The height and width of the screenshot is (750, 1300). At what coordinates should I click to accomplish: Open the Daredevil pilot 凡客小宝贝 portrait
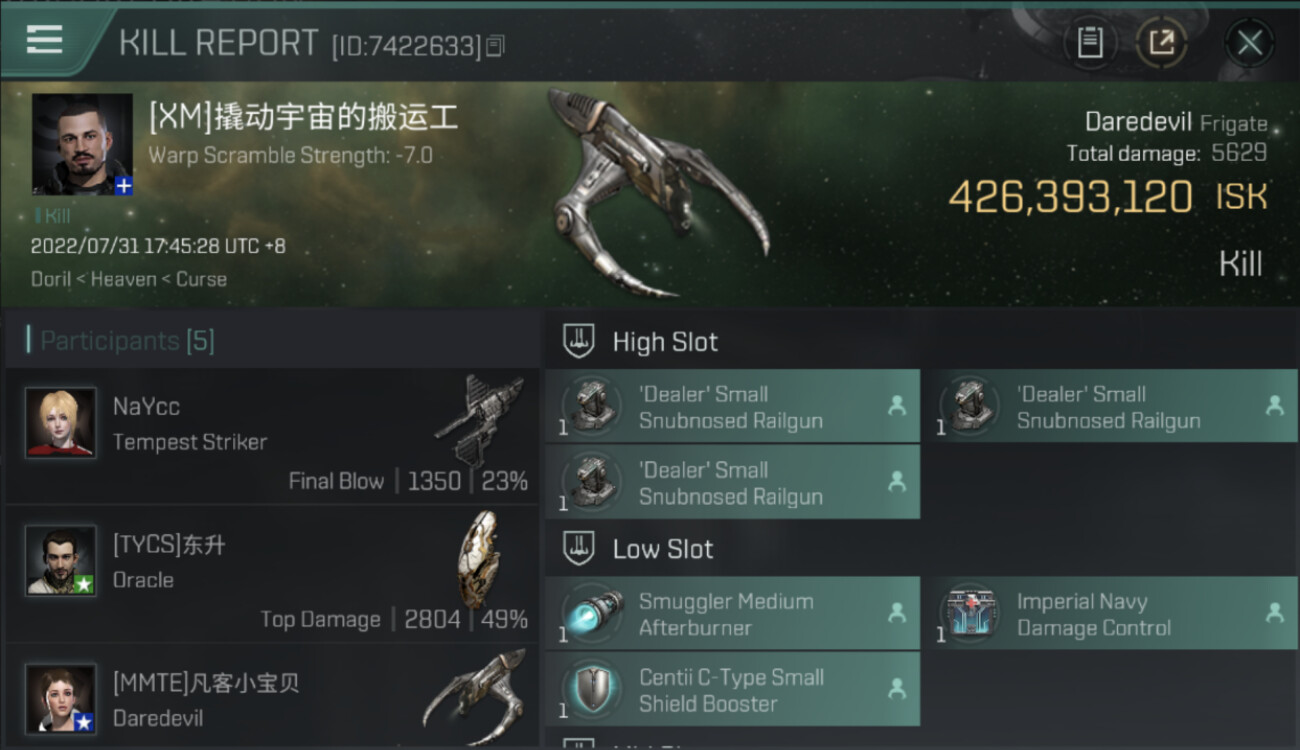point(61,699)
